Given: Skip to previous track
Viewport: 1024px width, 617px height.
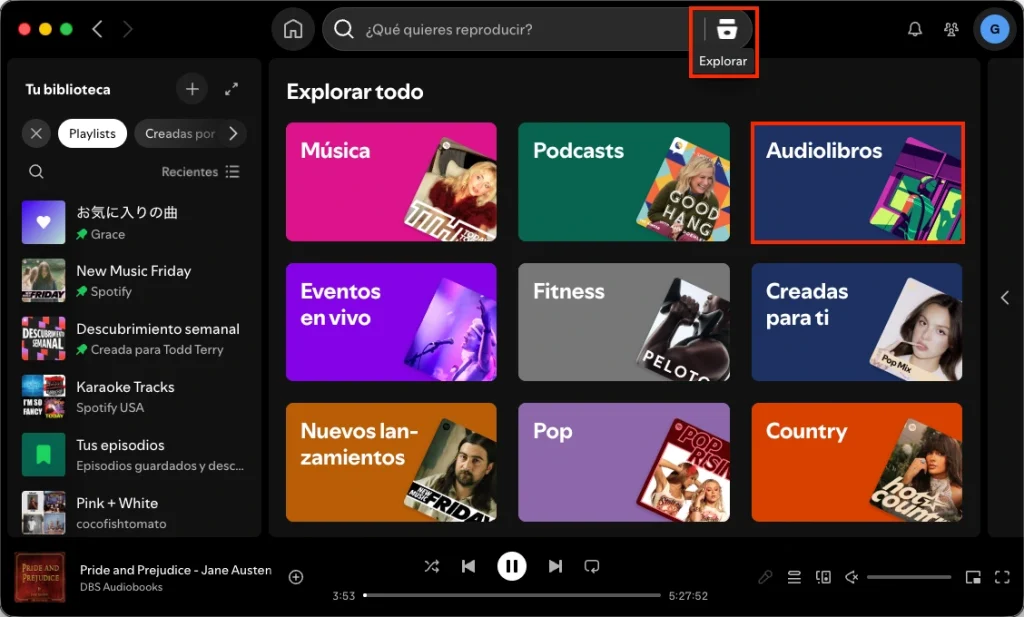Looking at the screenshot, I should 468,566.
